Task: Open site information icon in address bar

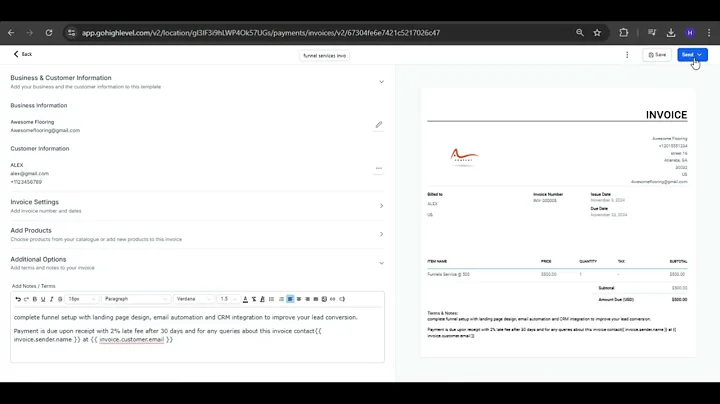Action: [x=71, y=33]
